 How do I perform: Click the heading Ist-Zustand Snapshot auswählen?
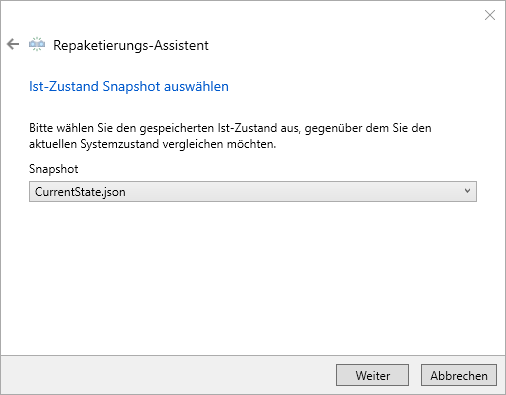pos(129,87)
